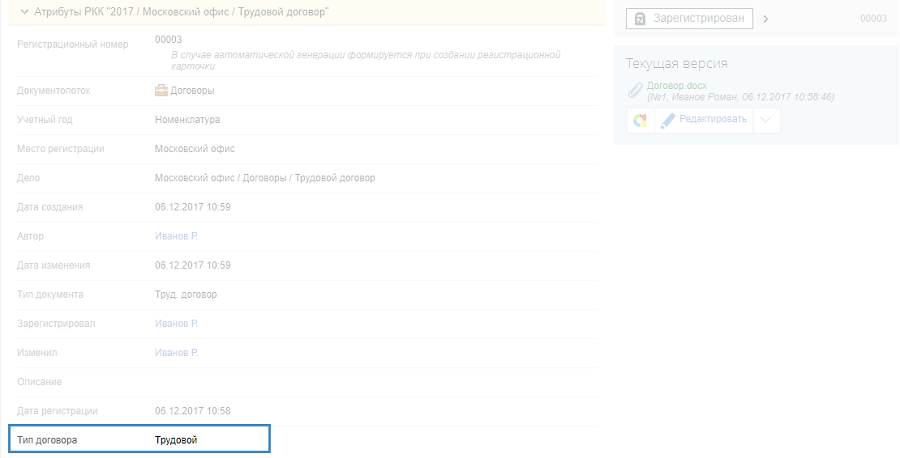The image size is (900, 458).
Task: Open author link Иванов Р. in Автор row
Action: [176, 236]
